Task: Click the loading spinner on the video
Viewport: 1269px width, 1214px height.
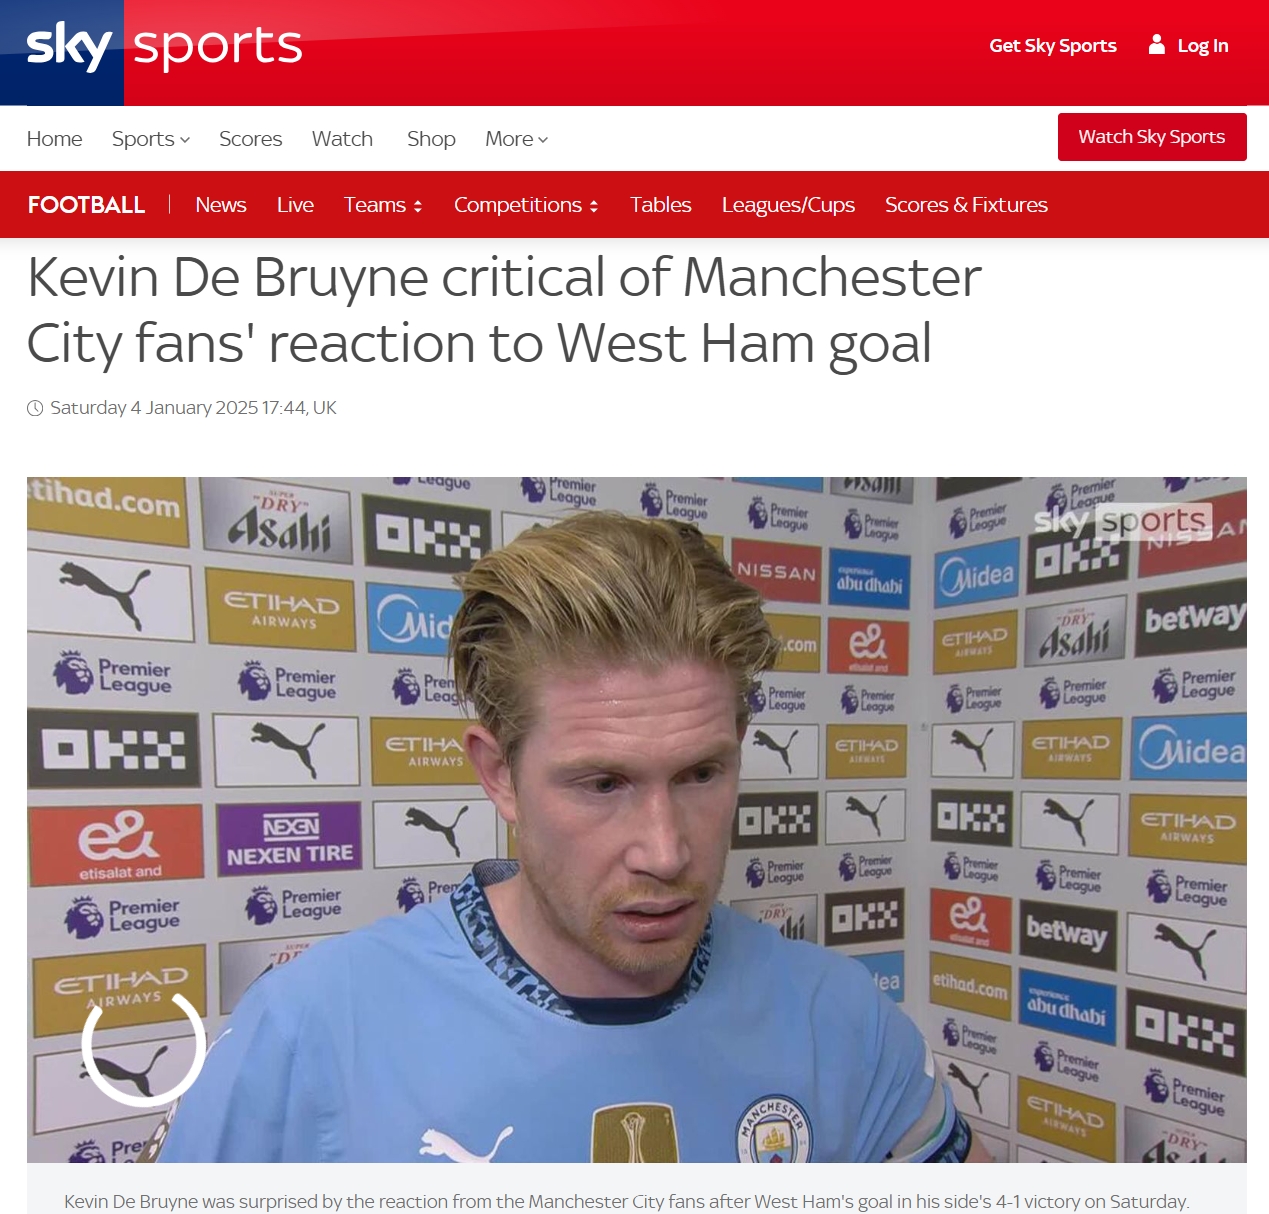Action: pyautogui.click(x=143, y=1046)
